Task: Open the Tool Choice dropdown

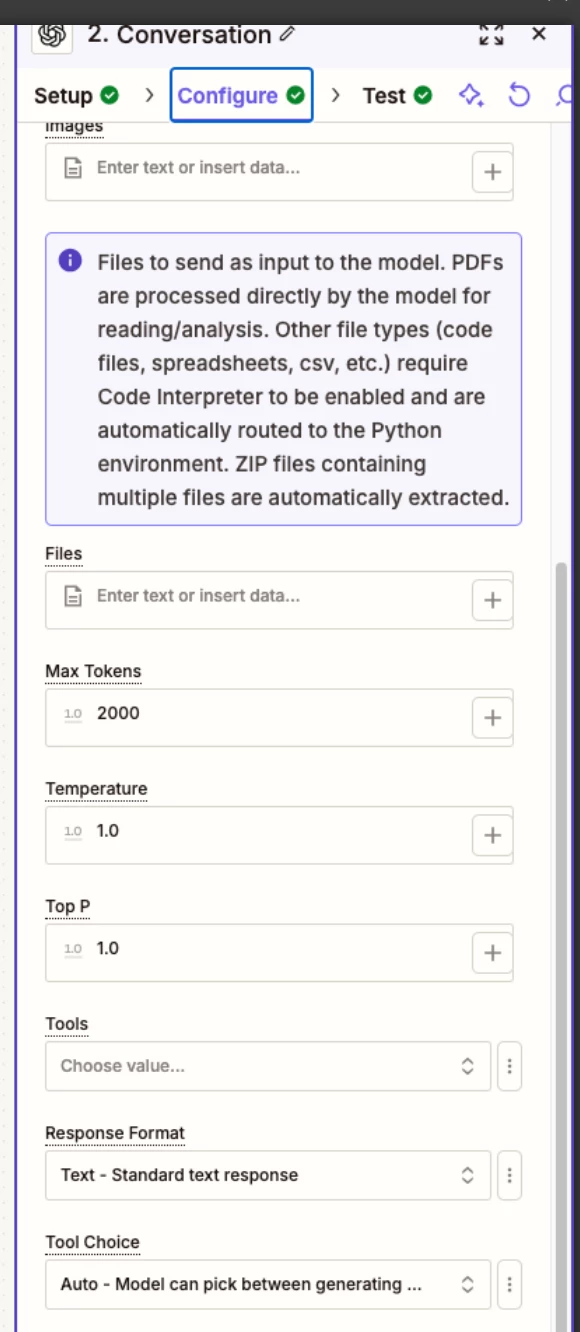Action: click(x=268, y=1284)
